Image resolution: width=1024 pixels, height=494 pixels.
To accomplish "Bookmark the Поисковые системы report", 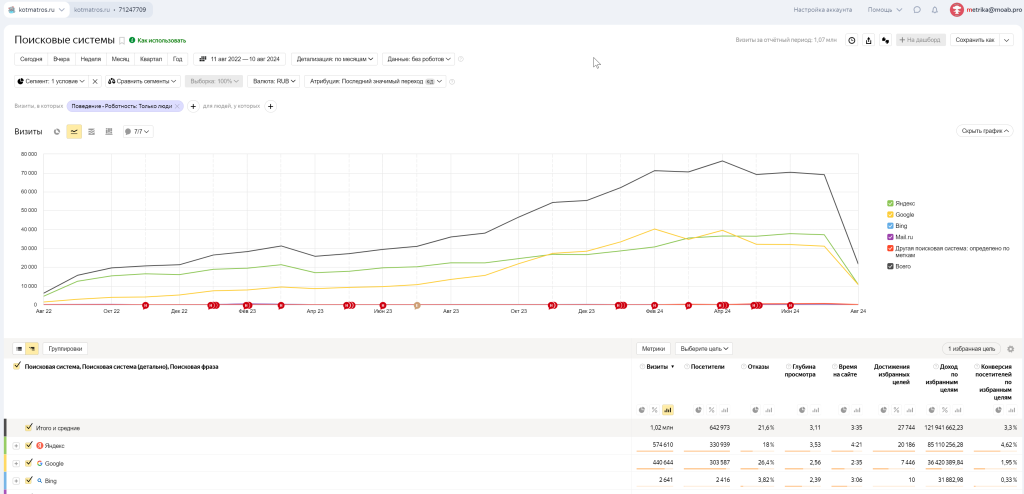I will 121,41.
